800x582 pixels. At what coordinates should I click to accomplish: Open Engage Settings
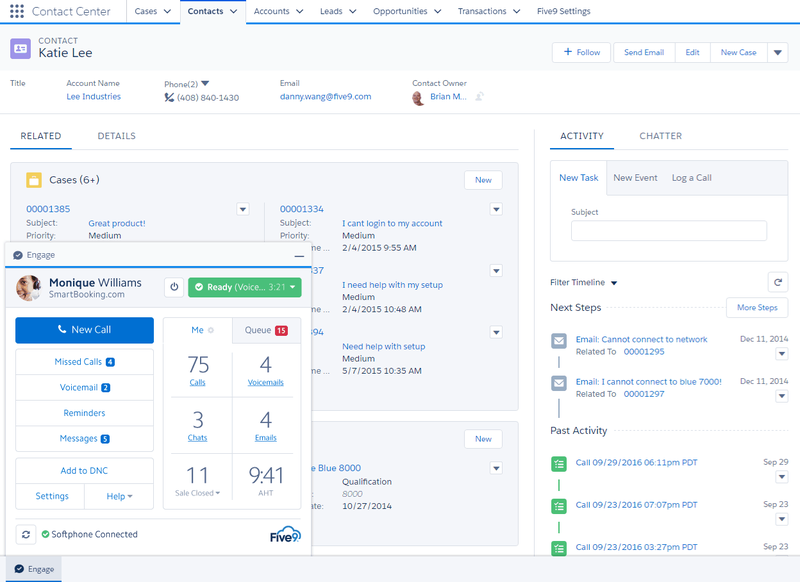click(x=52, y=496)
